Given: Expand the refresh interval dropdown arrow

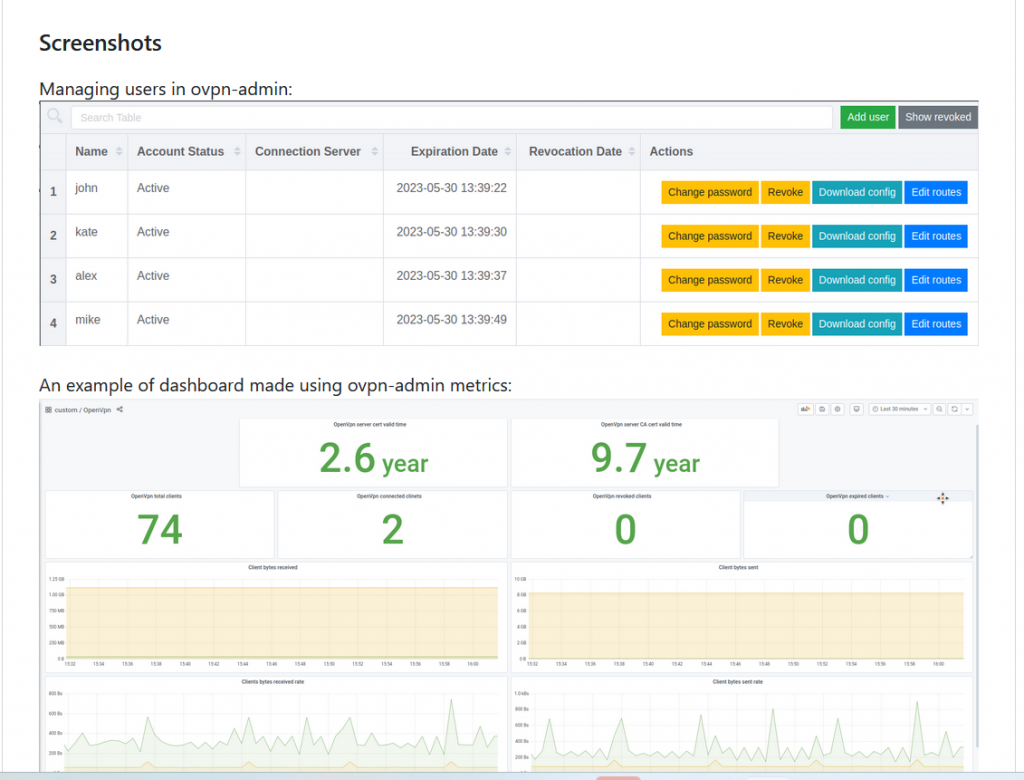Looking at the screenshot, I should tap(967, 409).
